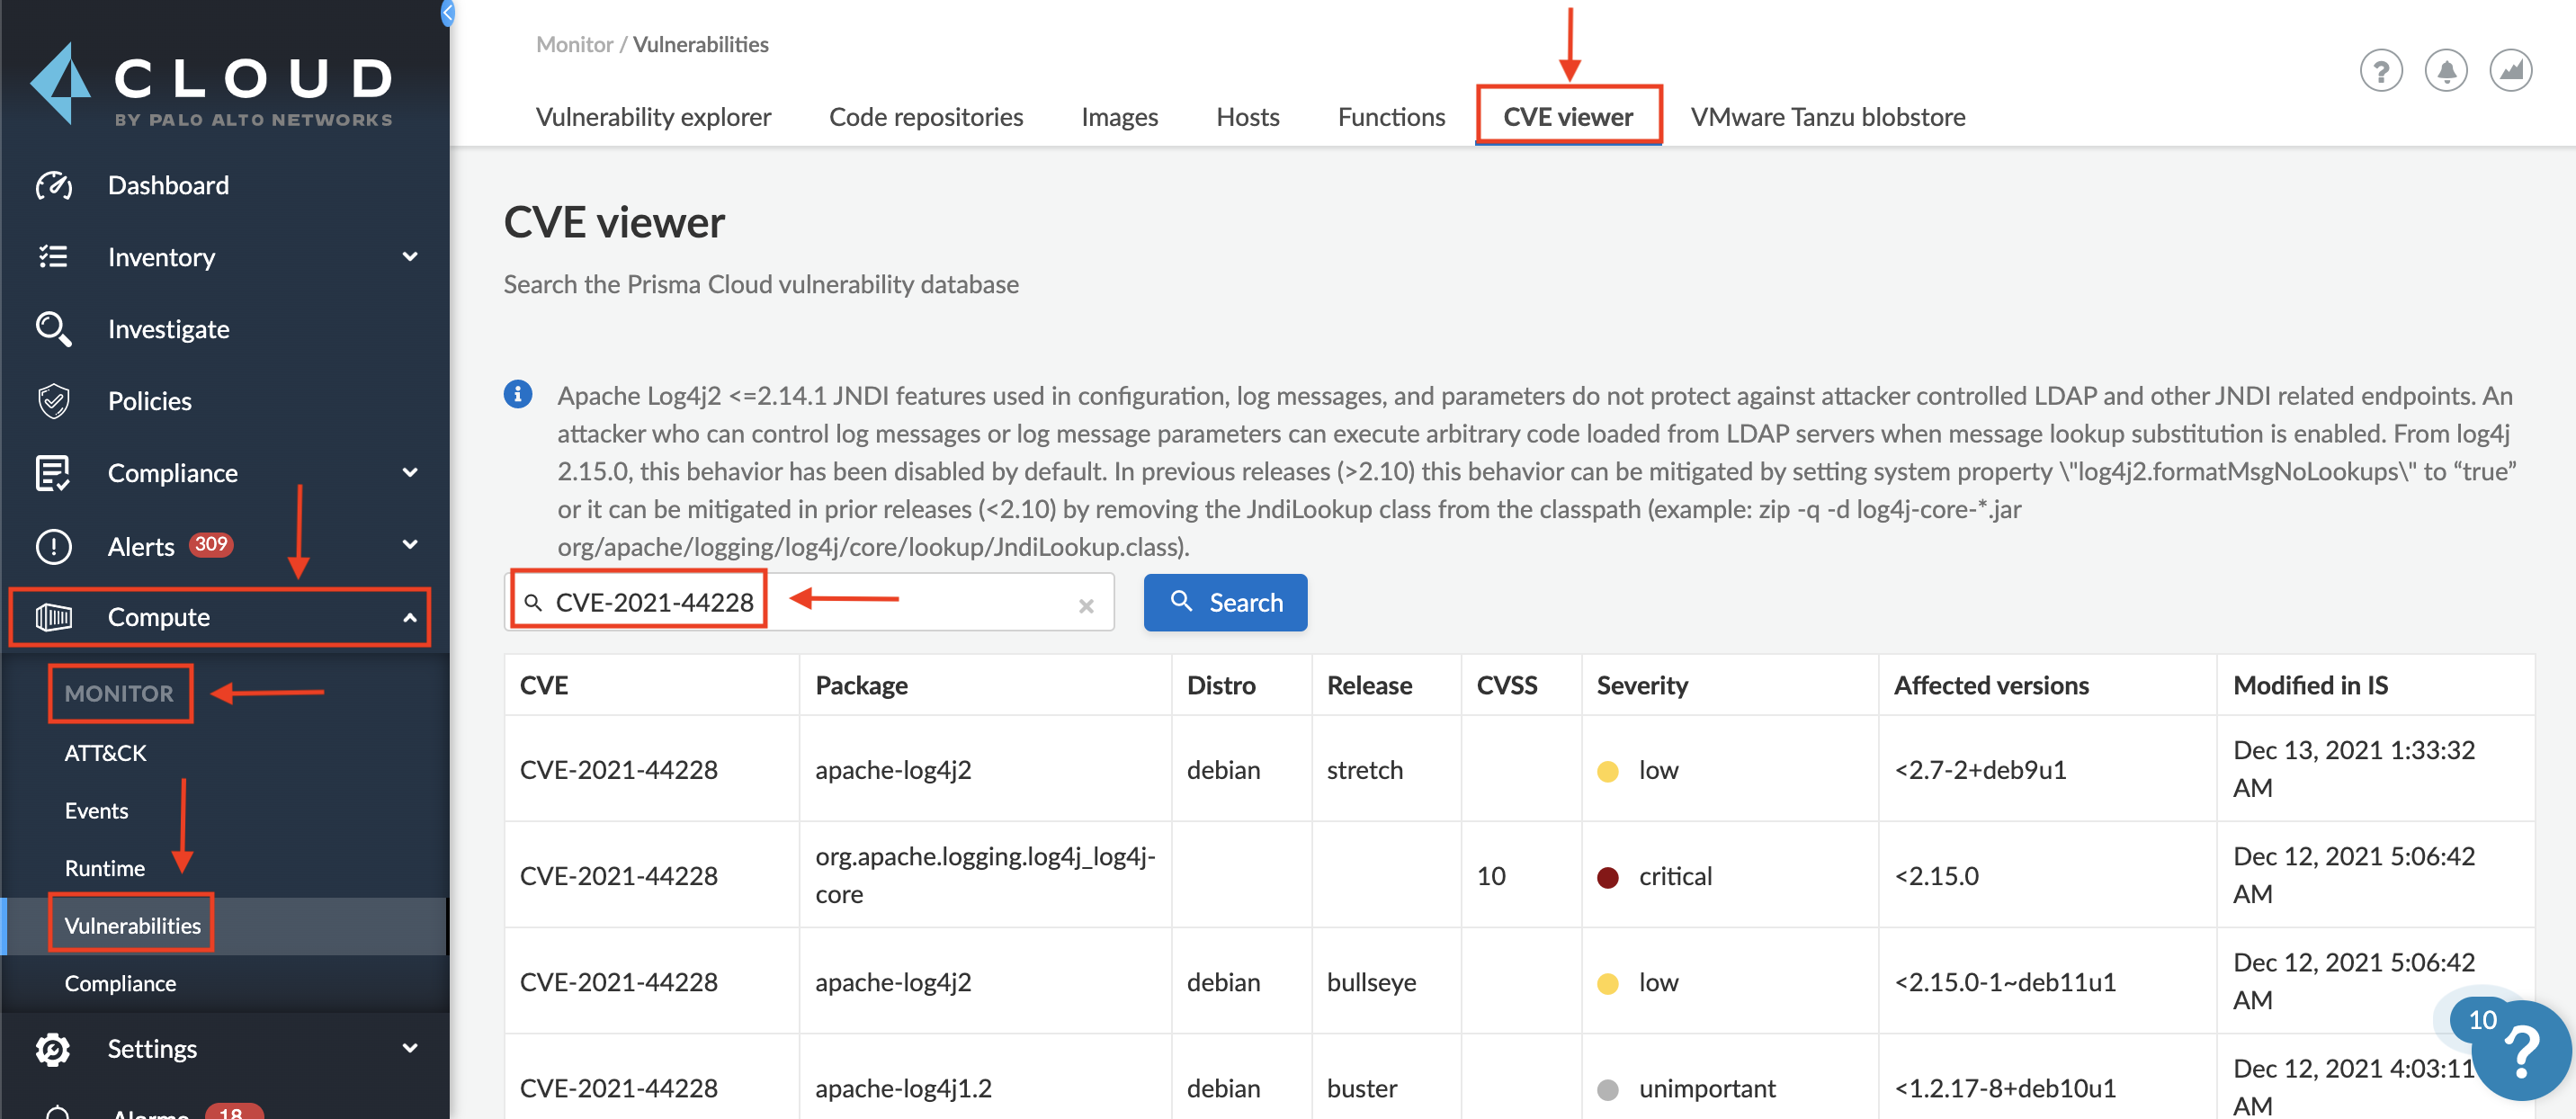Open Runtime under Monitor

[x=105, y=867]
